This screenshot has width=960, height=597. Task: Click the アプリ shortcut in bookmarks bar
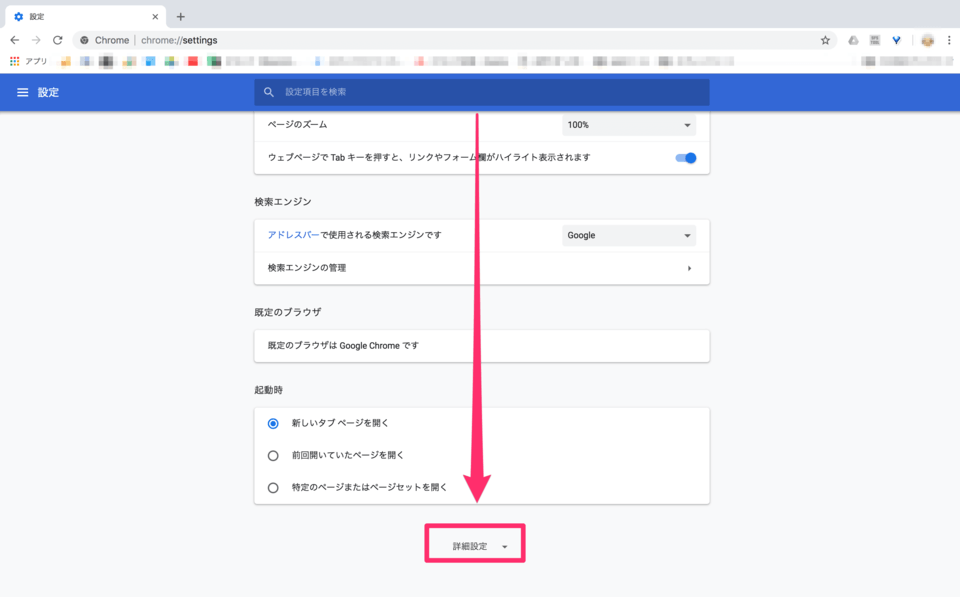coord(28,62)
